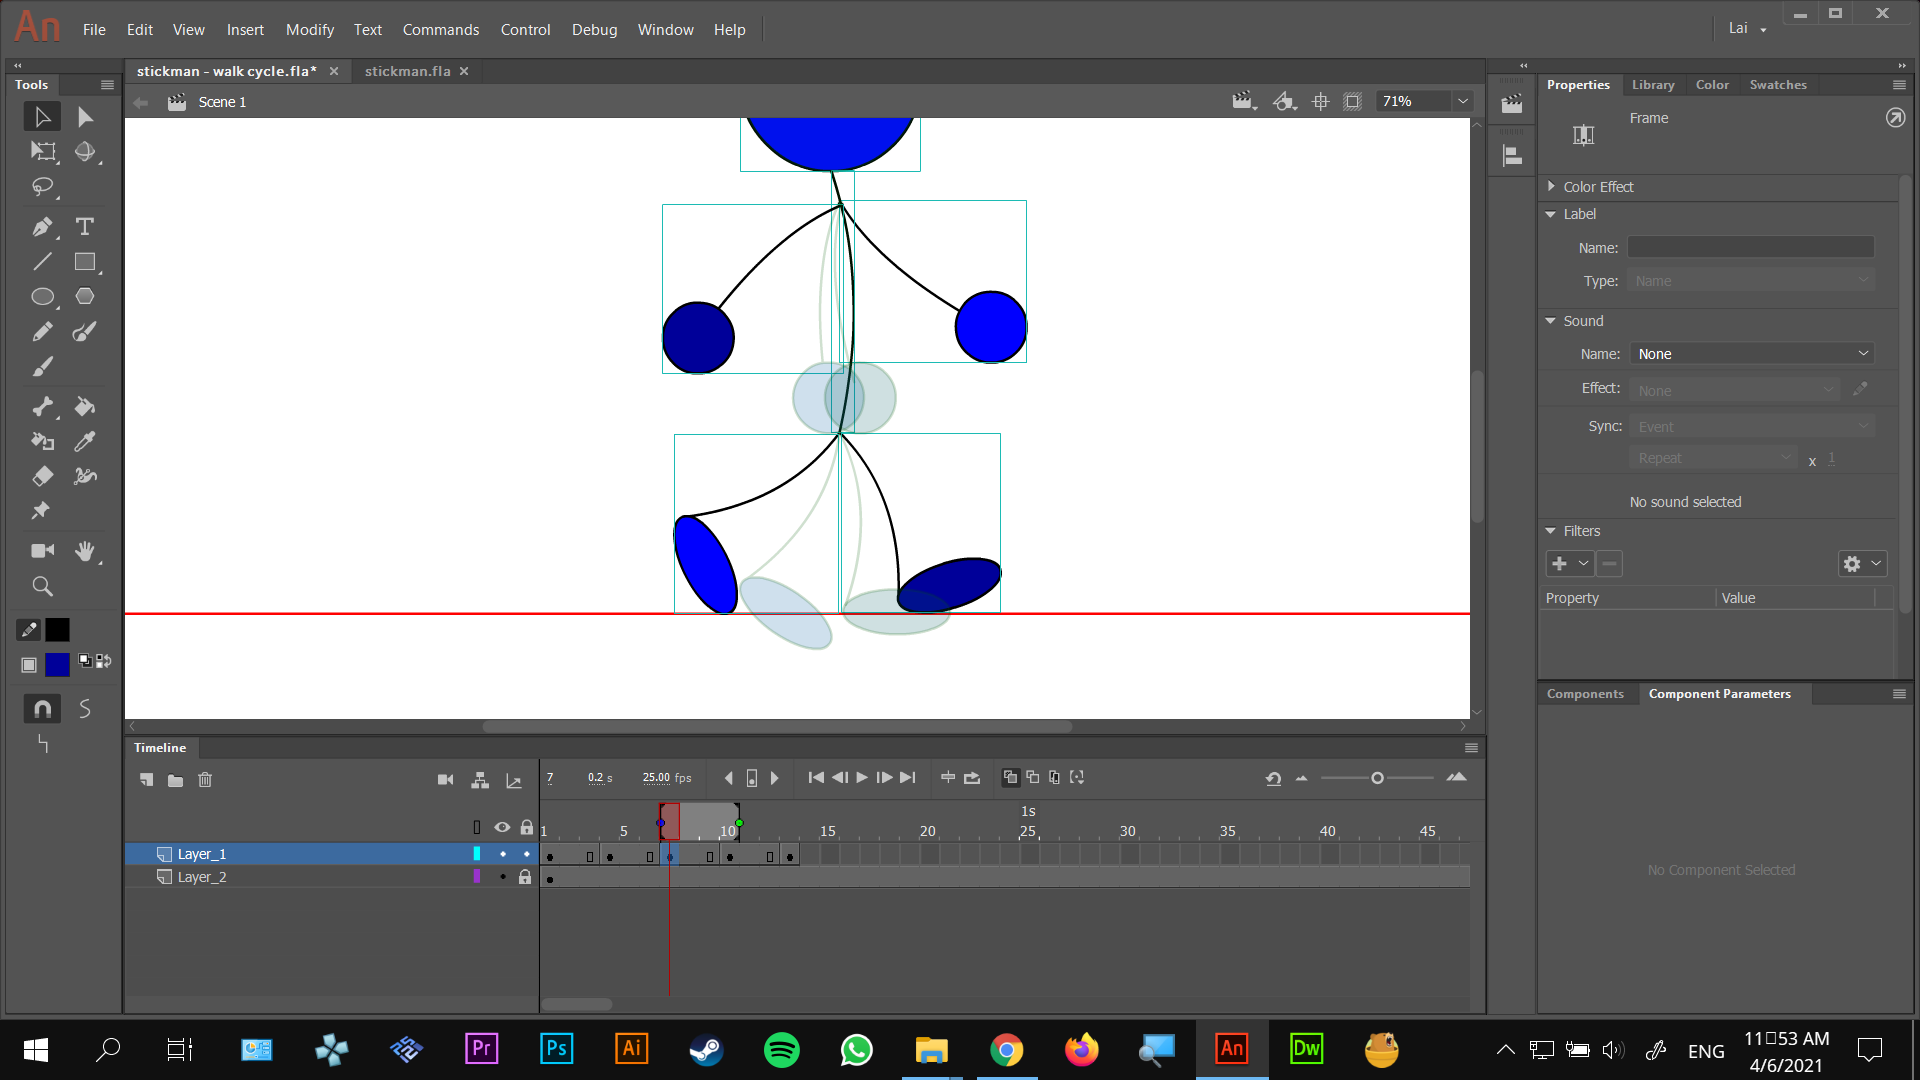This screenshot has width=1920, height=1080.
Task: Unlock Layer_2 with its lock icon
Action: (525, 877)
